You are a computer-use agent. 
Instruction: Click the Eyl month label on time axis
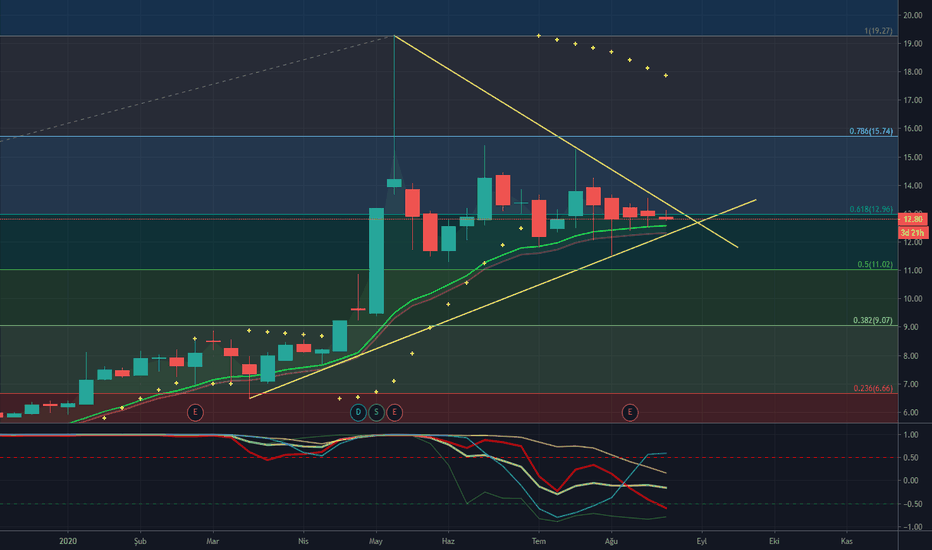[x=702, y=541]
